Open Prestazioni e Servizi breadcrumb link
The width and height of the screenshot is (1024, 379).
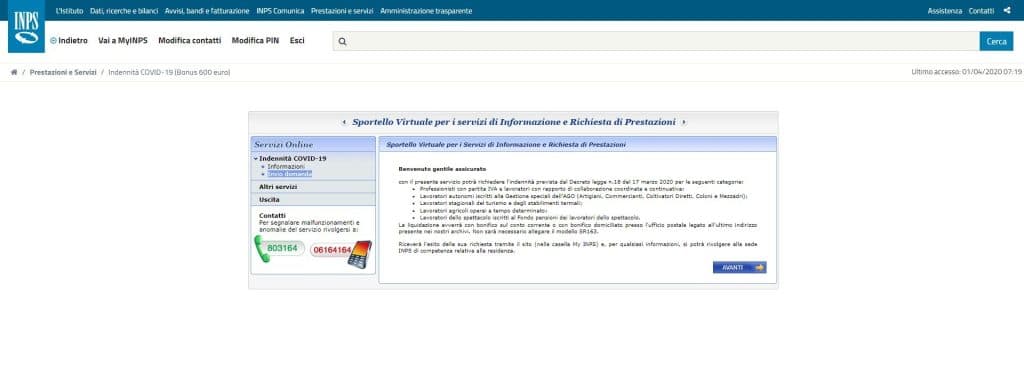tap(63, 72)
